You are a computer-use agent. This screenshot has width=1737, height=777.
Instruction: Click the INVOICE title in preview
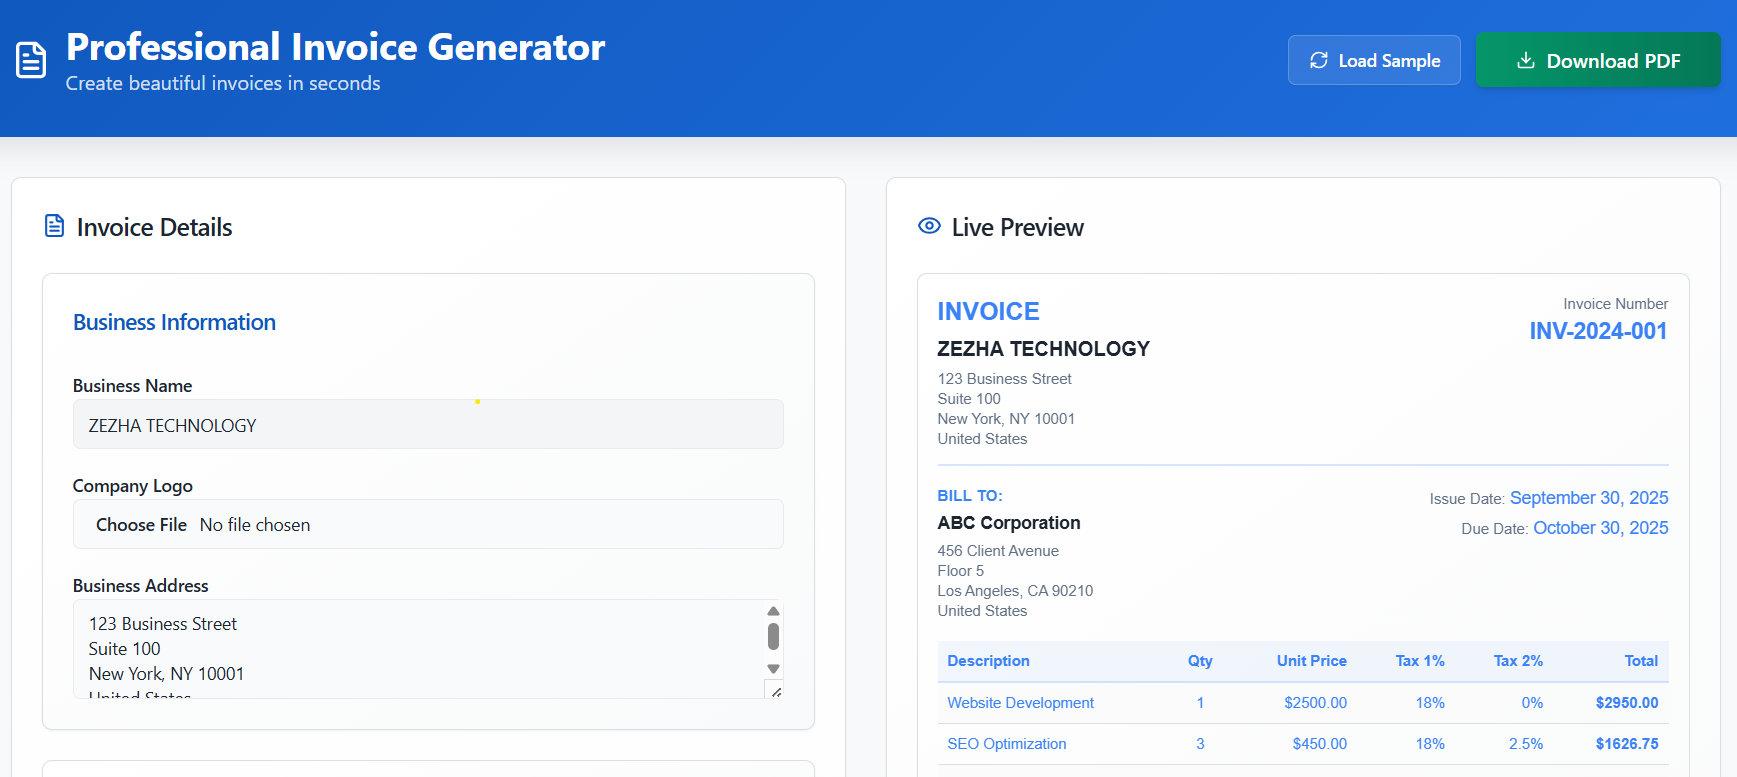(988, 311)
